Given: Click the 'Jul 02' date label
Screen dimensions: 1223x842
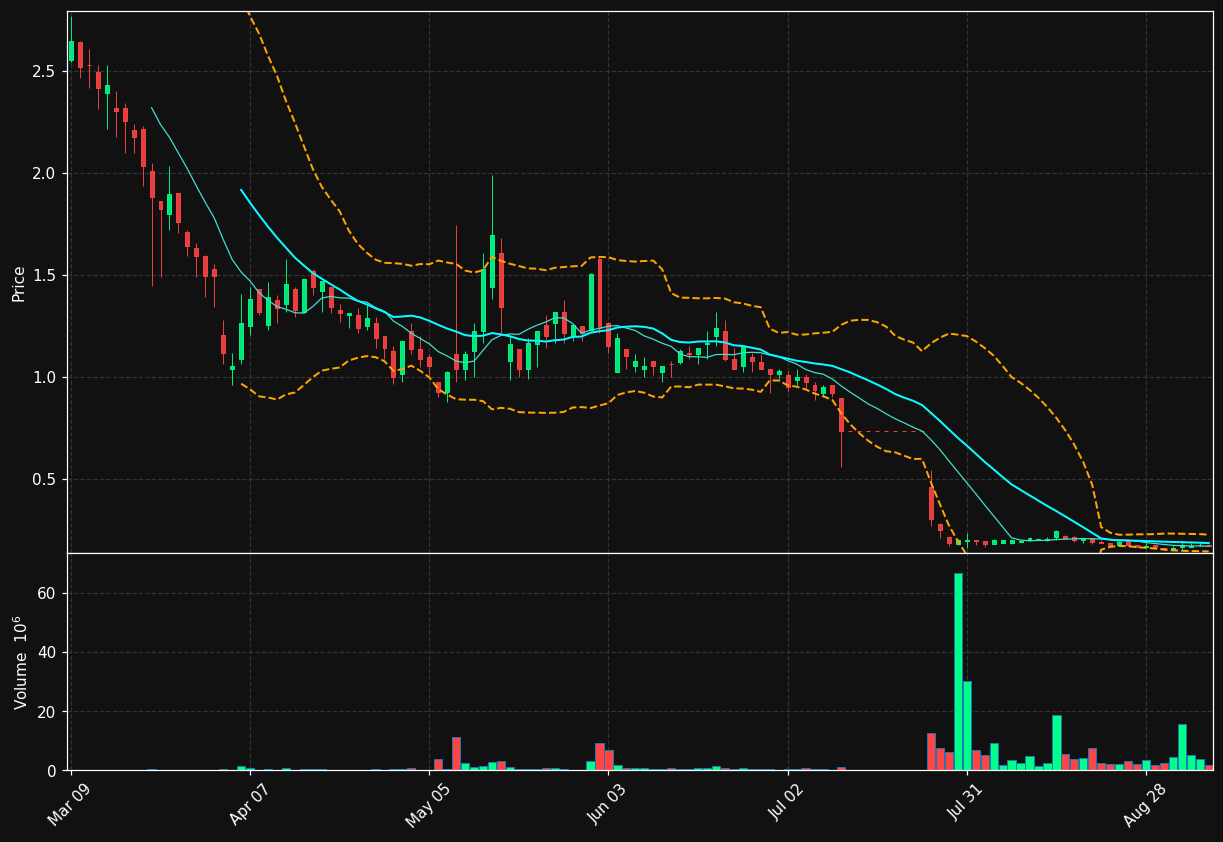Looking at the screenshot, I should click(788, 803).
